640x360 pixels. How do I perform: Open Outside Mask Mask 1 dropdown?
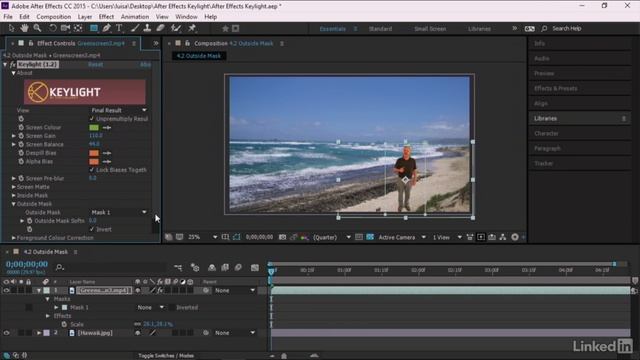point(118,212)
